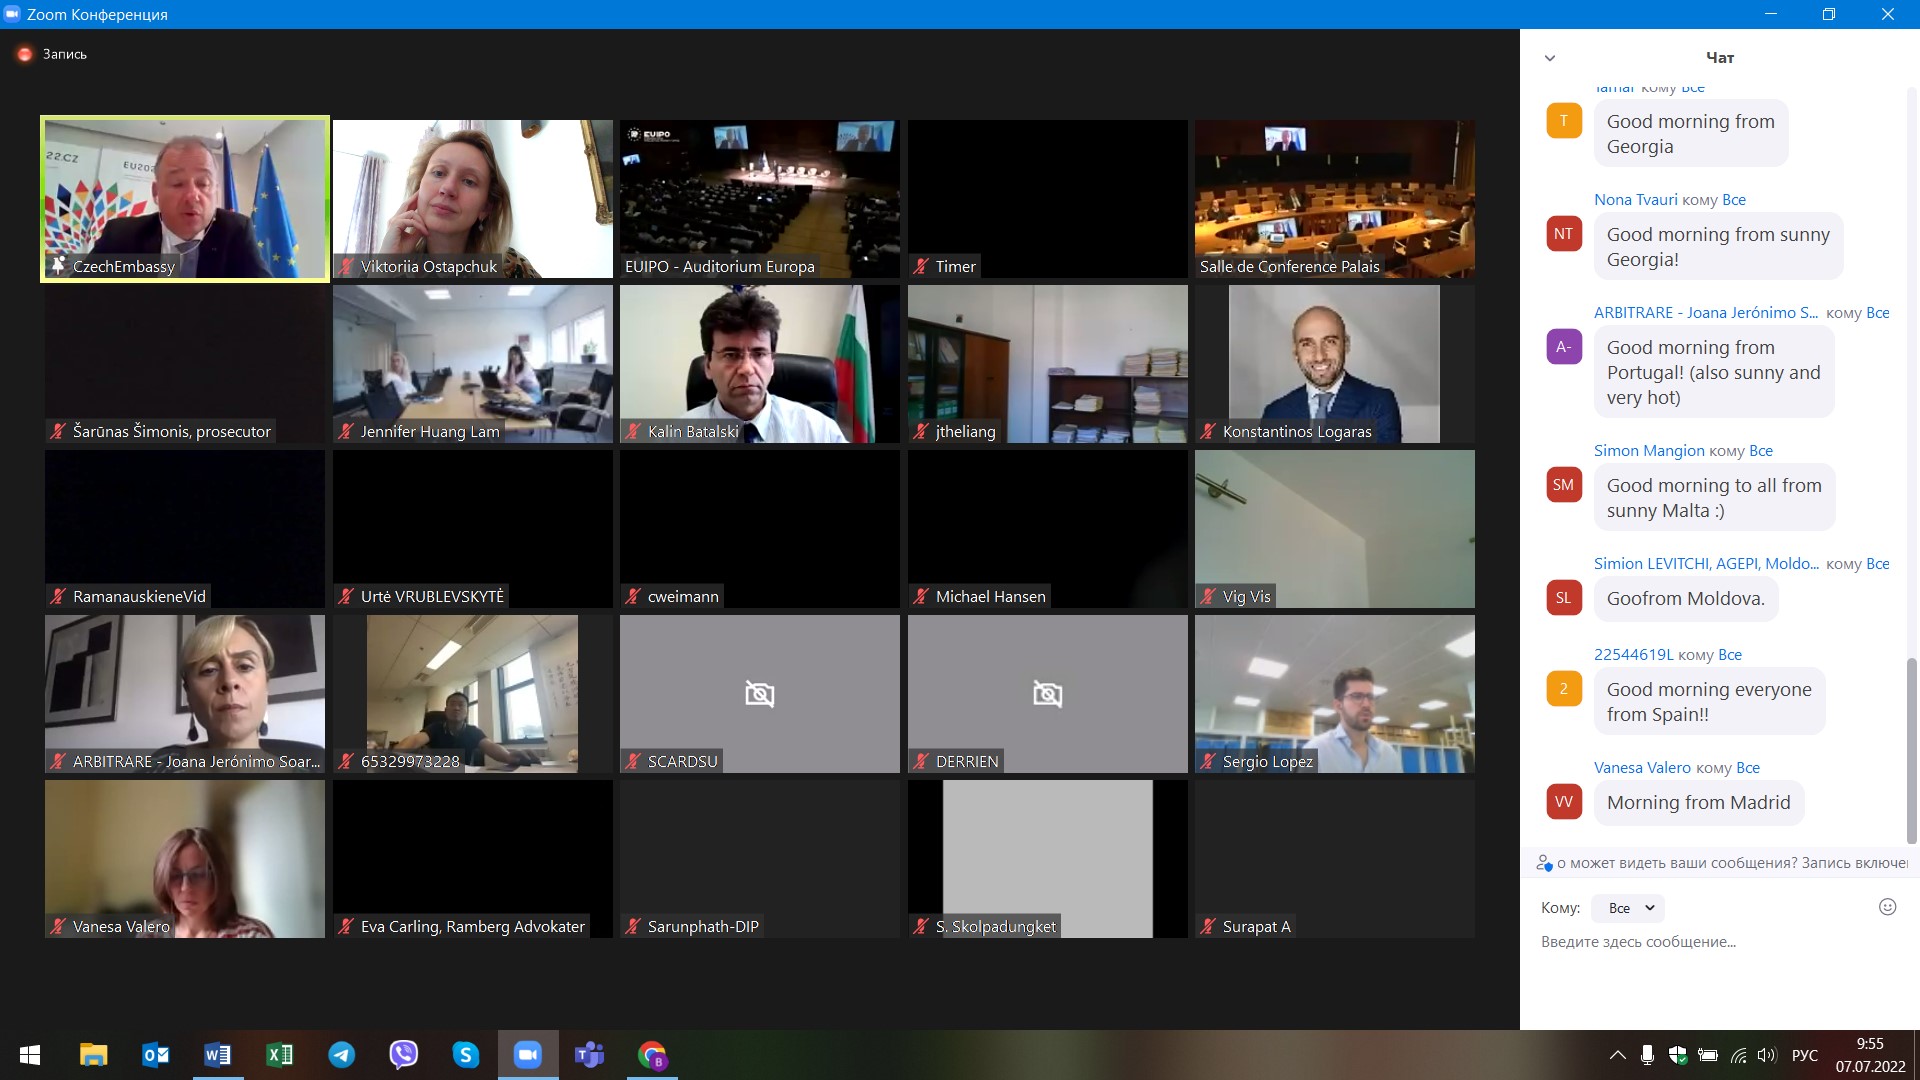The image size is (1920, 1080).
Task: Select Kalin Batalski video thumbnail
Action: tap(759, 363)
